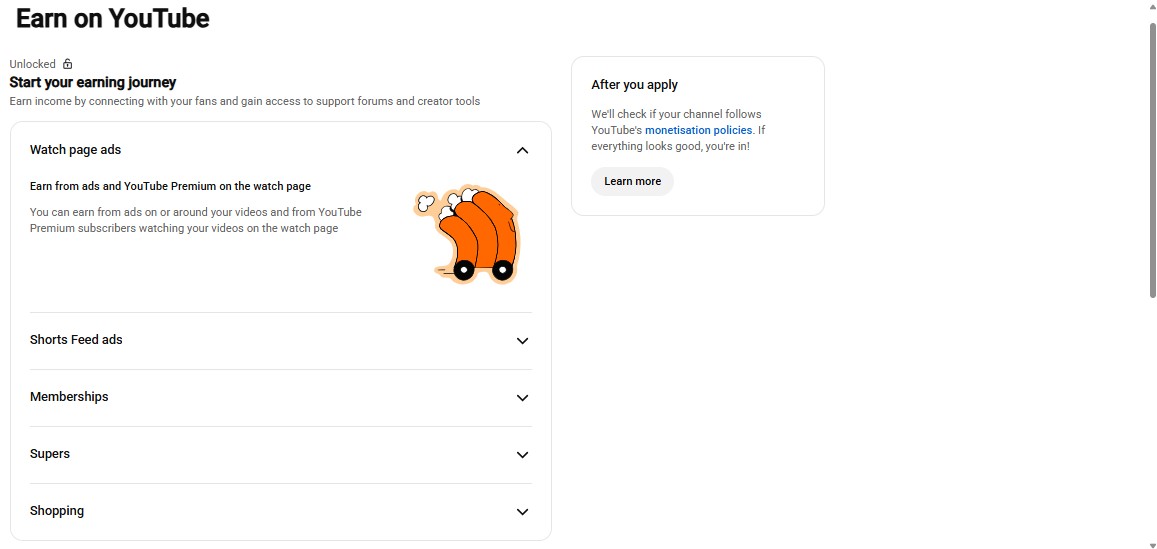Viewport: 1157px width, 549px height.
Task: Select the Watch page ads heading
Action: (75, 150)
